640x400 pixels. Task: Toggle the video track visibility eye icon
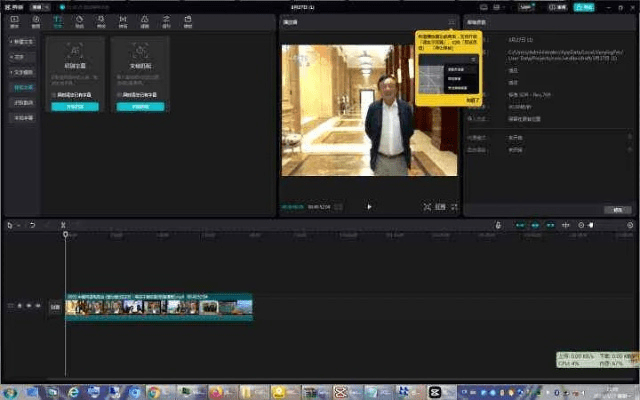[29, 305]
